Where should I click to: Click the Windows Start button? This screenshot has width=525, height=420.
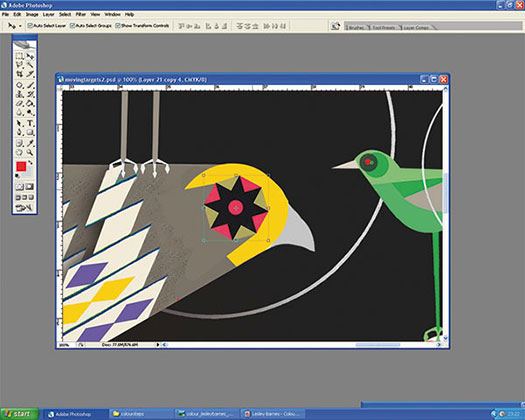coord(19,414)
